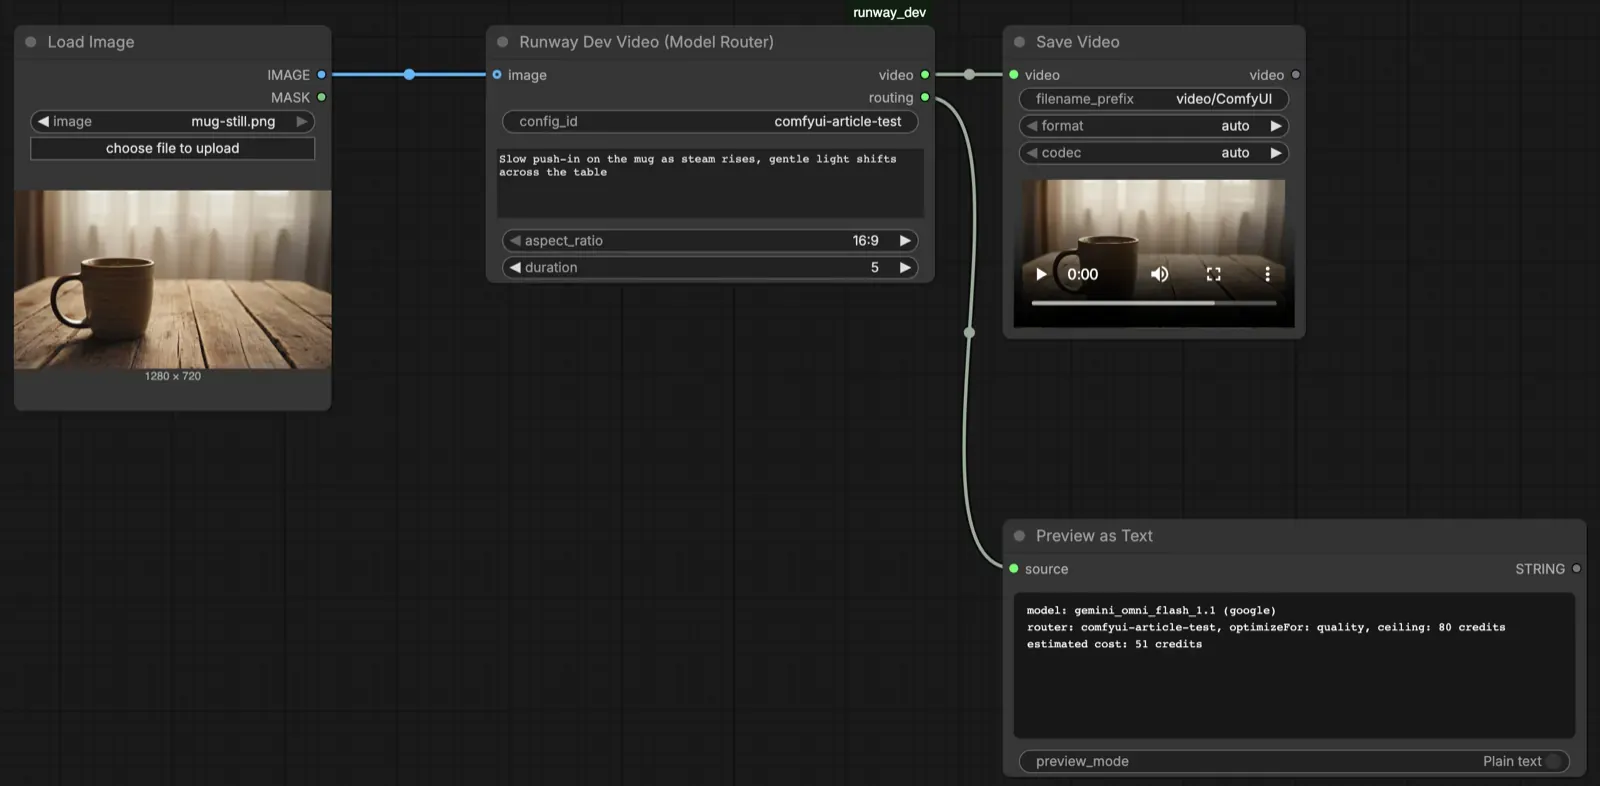Click the duration value field
This screenshot has width=1600, height=786.
tap(710, 268)
